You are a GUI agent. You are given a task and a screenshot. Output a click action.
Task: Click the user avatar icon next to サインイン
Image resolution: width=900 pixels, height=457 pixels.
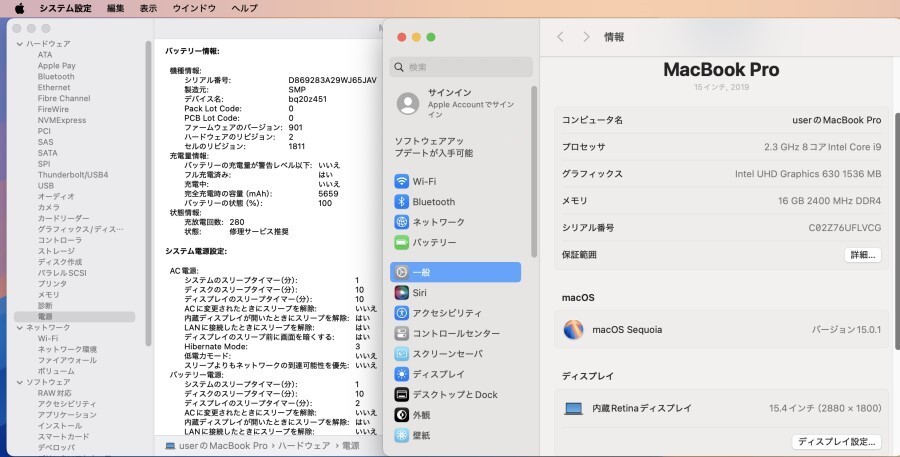coord(408,103)
